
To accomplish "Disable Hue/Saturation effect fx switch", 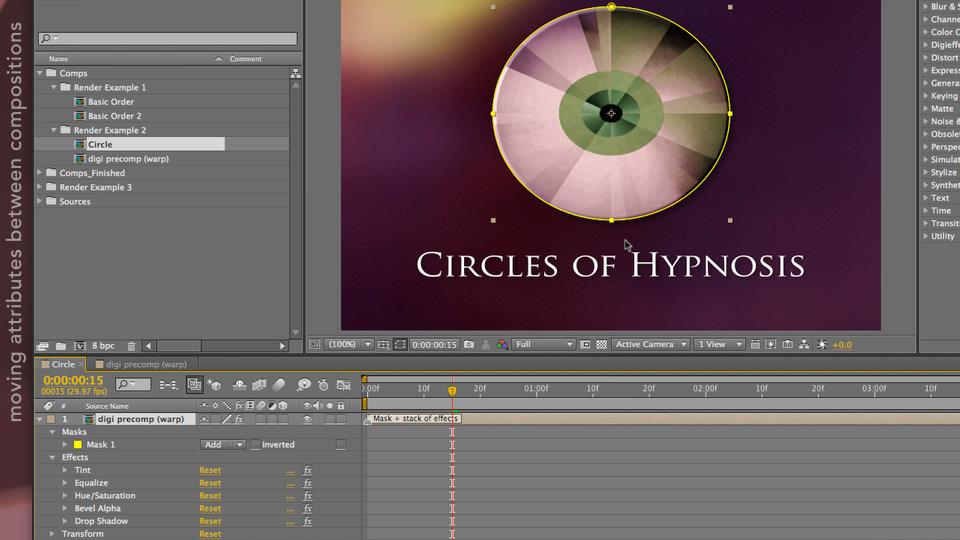I will pos(307,496).
